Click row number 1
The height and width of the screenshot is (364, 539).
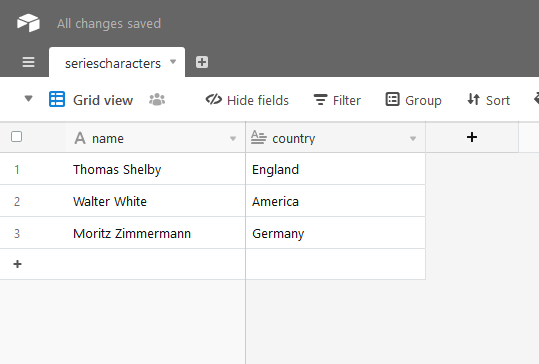click(x=17, y=170)
